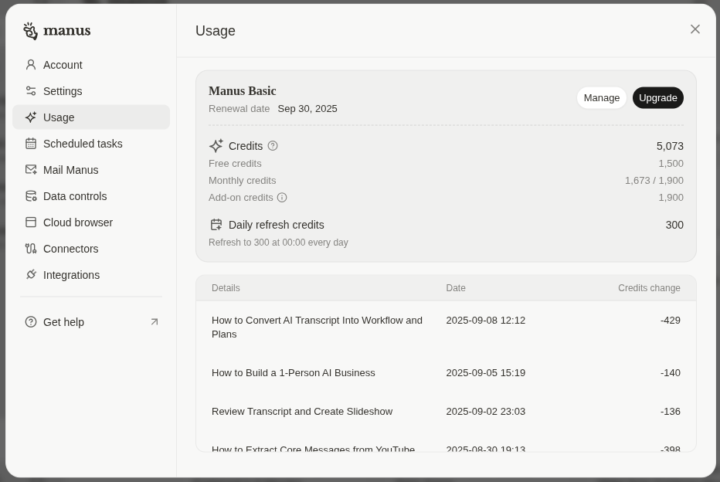The image size is (720, 482).
Task: Switch to Cloud browser section
Action: pos(91,222)
